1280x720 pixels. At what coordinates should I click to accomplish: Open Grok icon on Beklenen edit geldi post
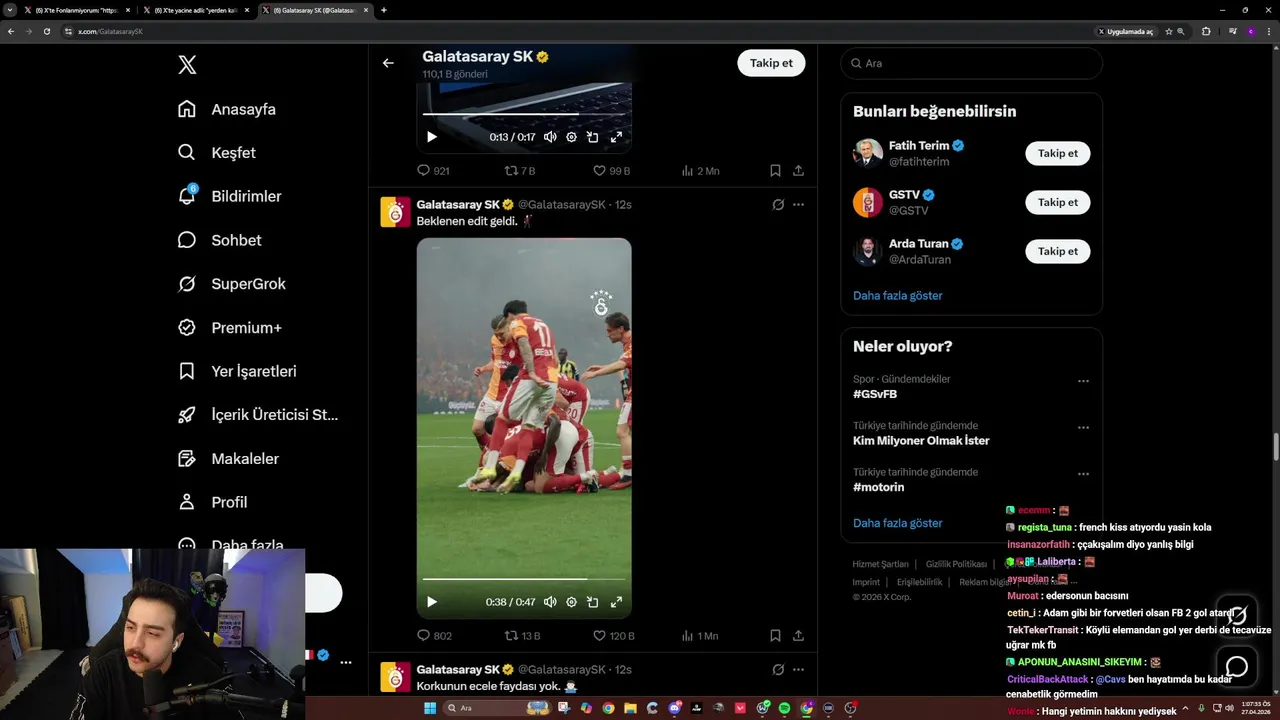click(777, 204)
